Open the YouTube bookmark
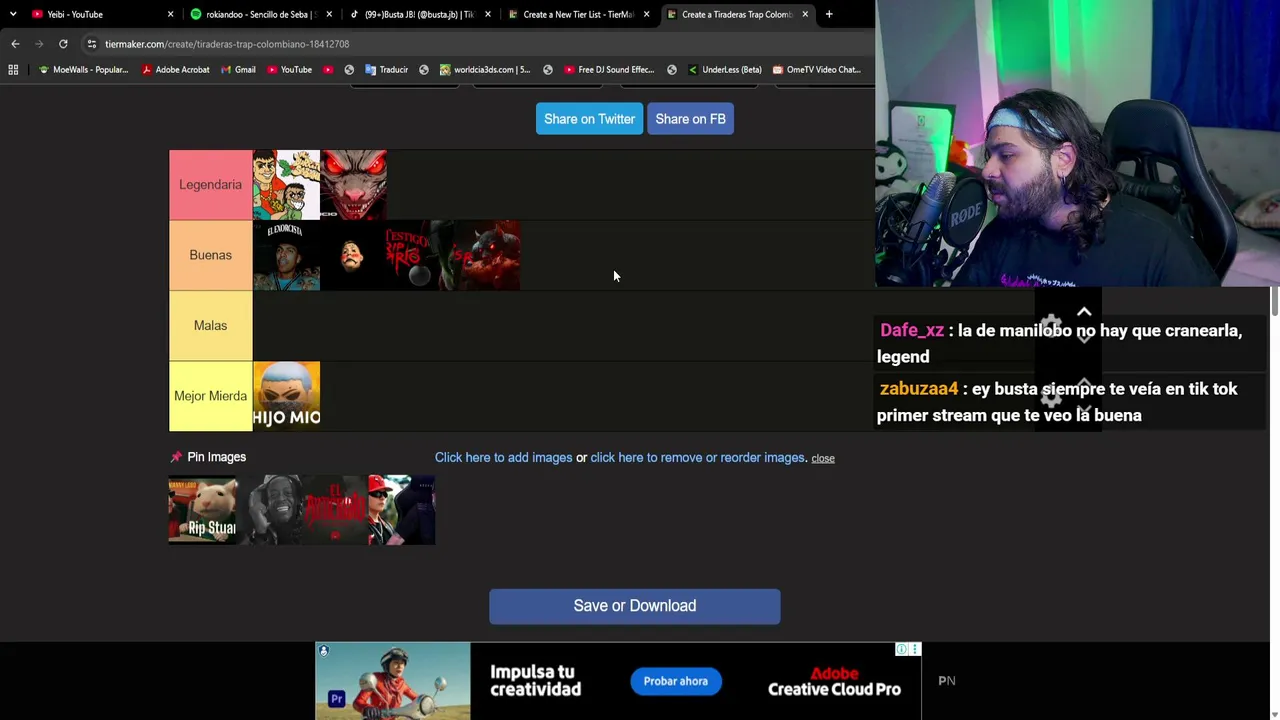Screen dimensions: 1280x720 click(289, 70)
